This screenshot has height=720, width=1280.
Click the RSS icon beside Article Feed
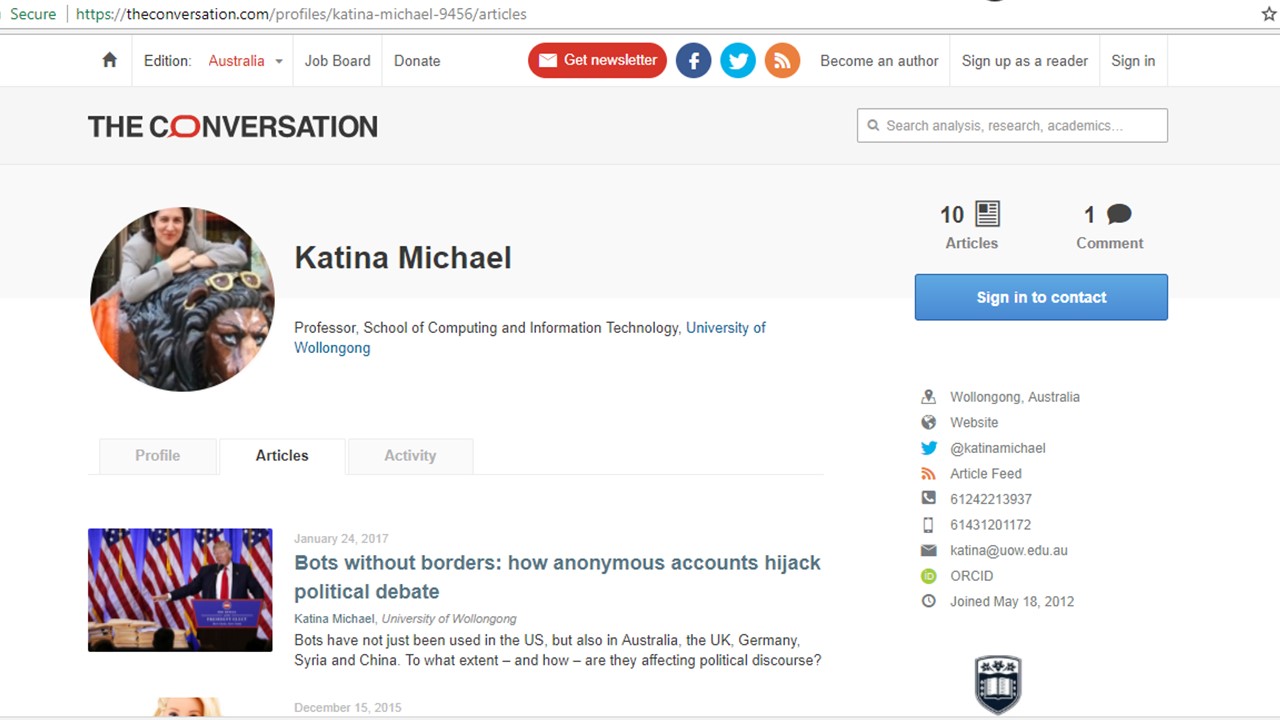[929, 474]
